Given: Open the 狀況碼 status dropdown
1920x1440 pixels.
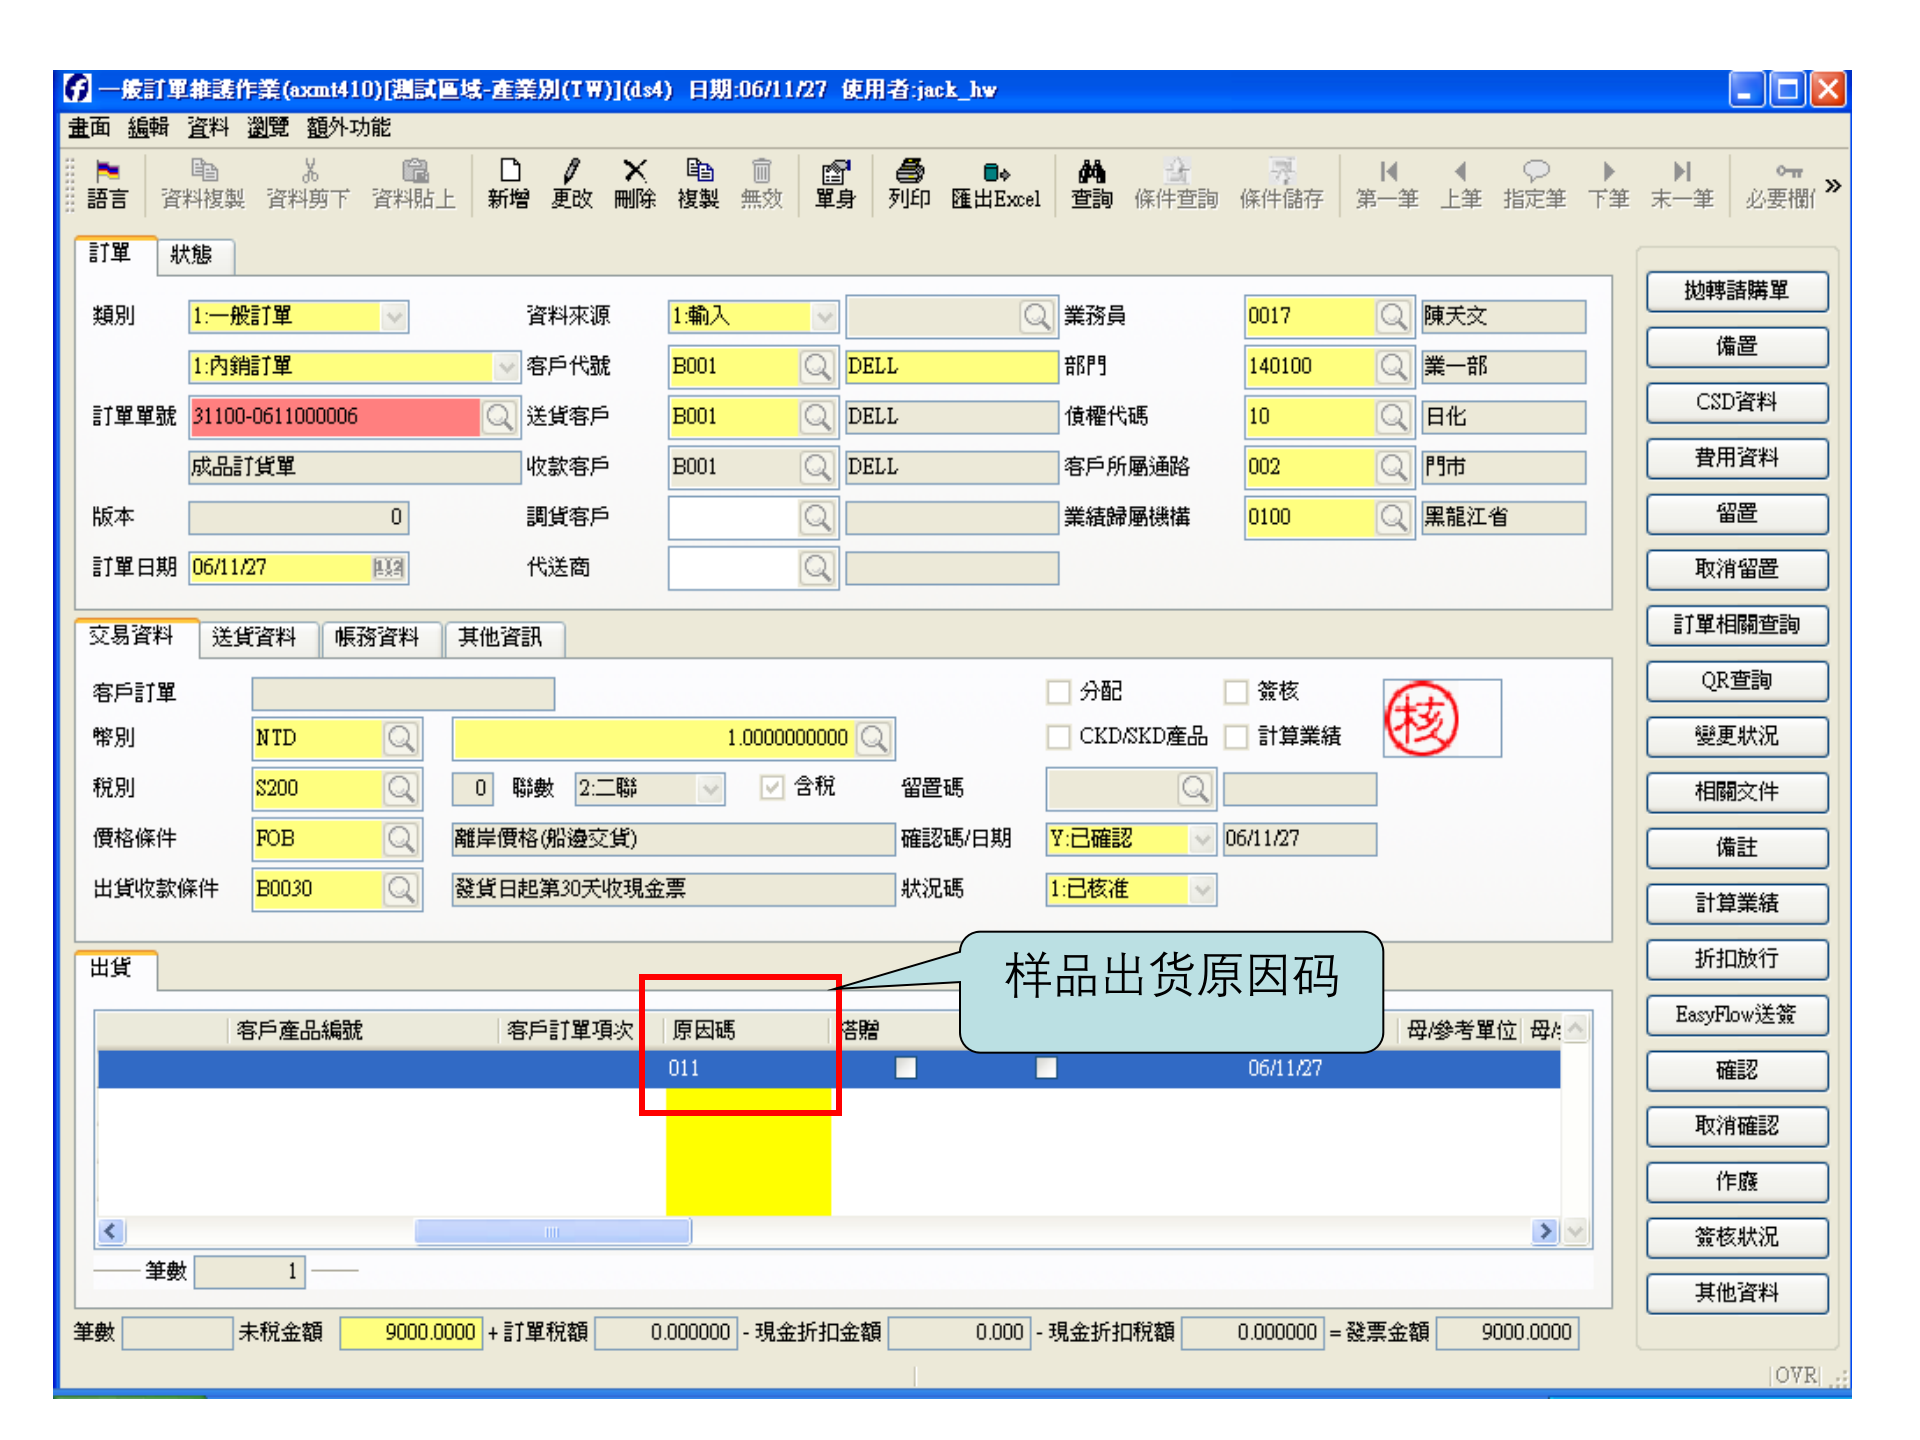Looking at the screenshot, I should (1204, 889).
